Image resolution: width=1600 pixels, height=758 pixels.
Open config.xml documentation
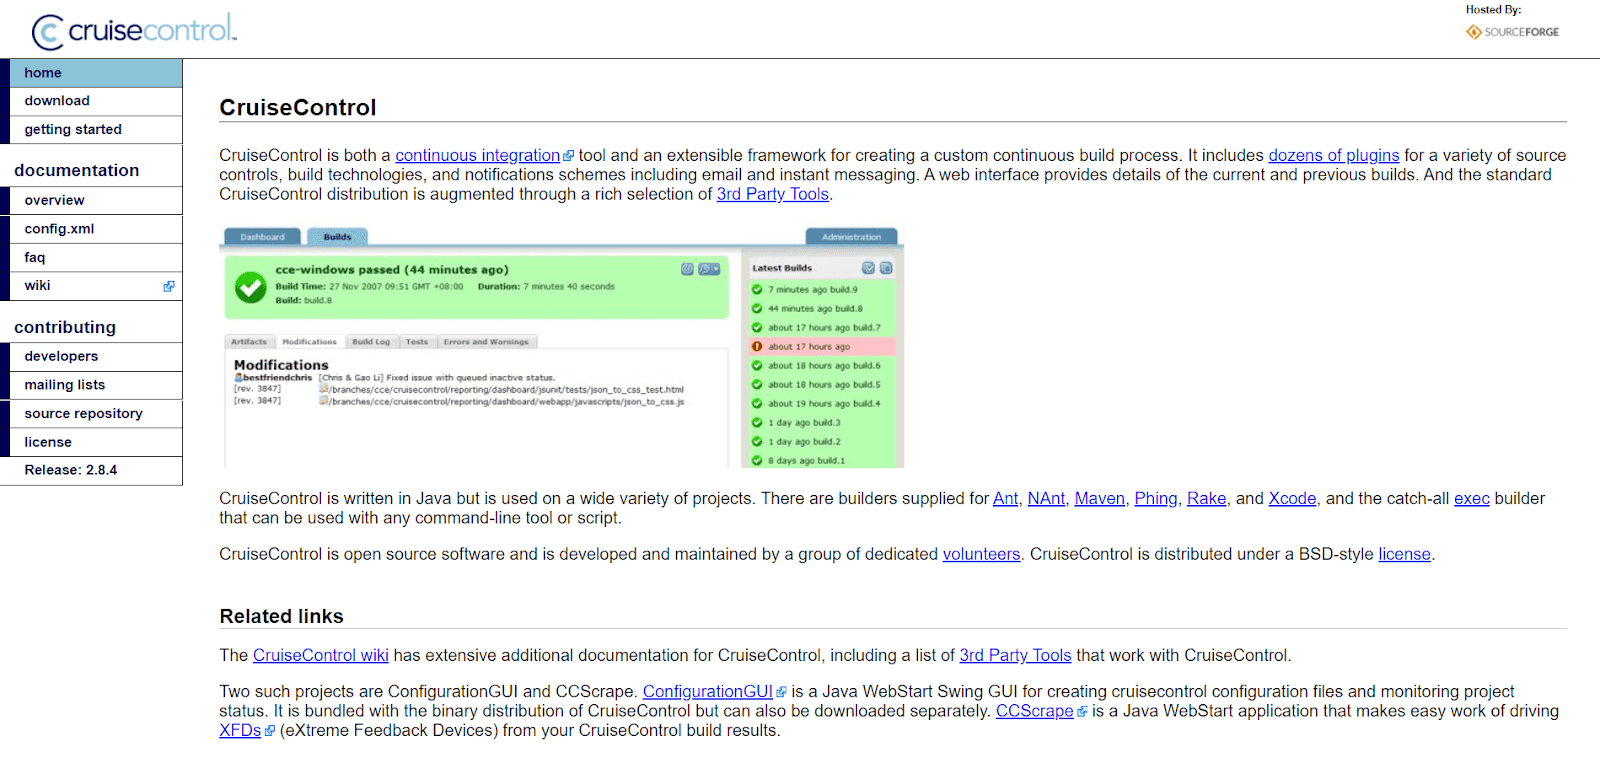[x=59, y=229]
